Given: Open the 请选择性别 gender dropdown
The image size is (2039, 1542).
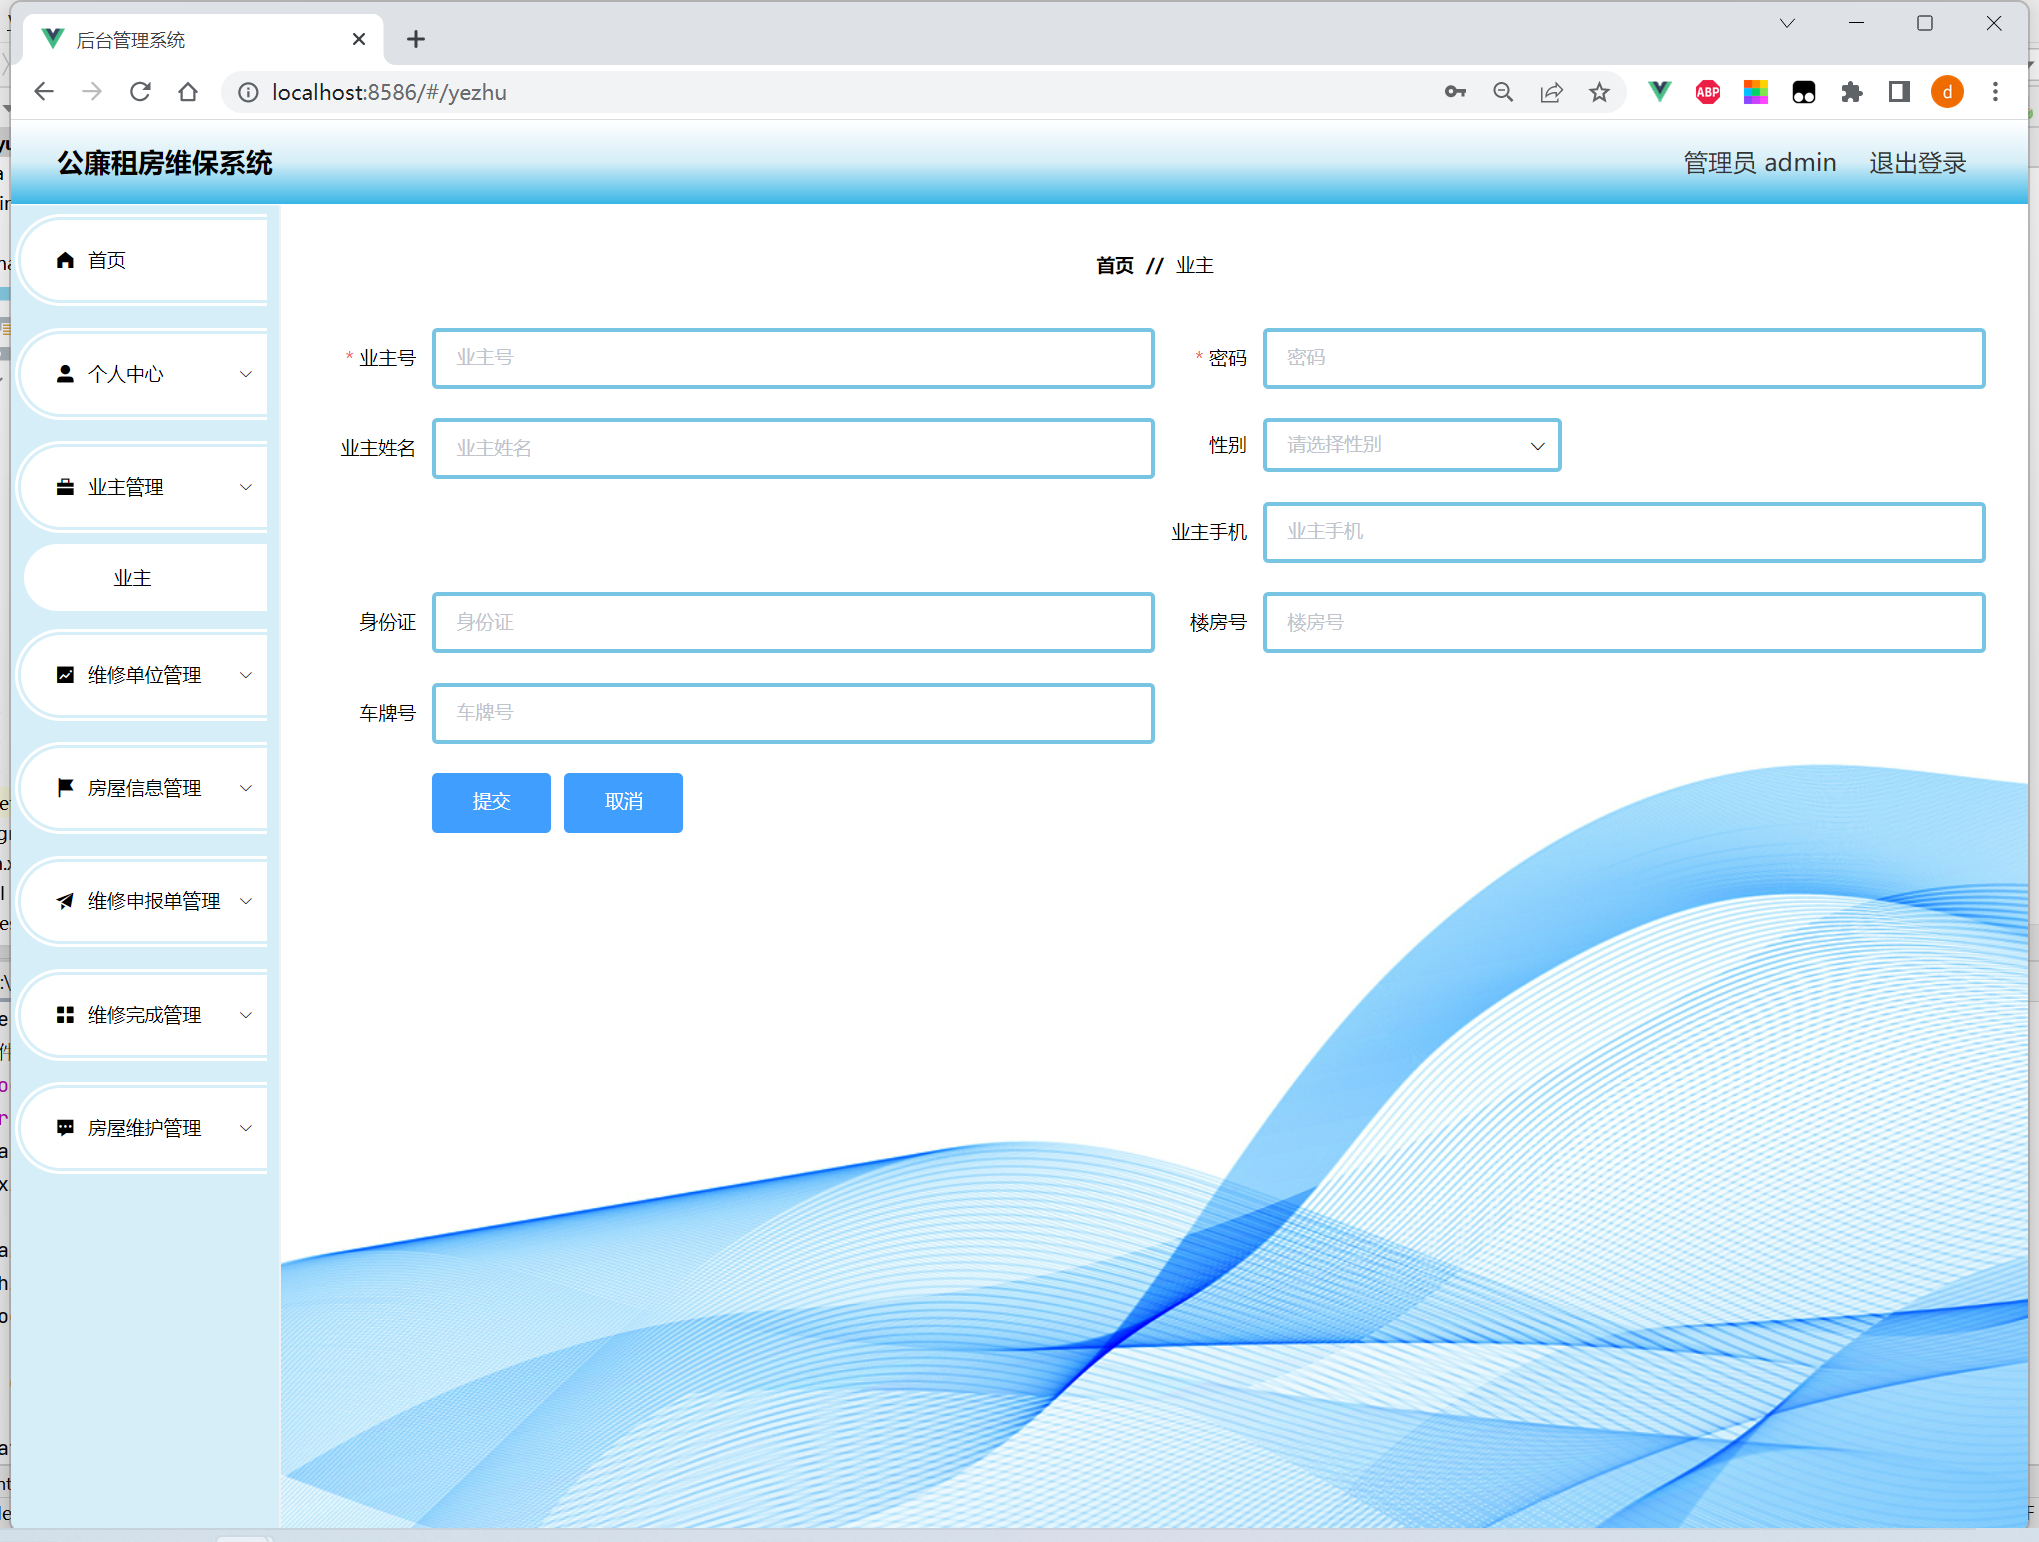Looking at the screenshot, I should [x=1411, y=445].
